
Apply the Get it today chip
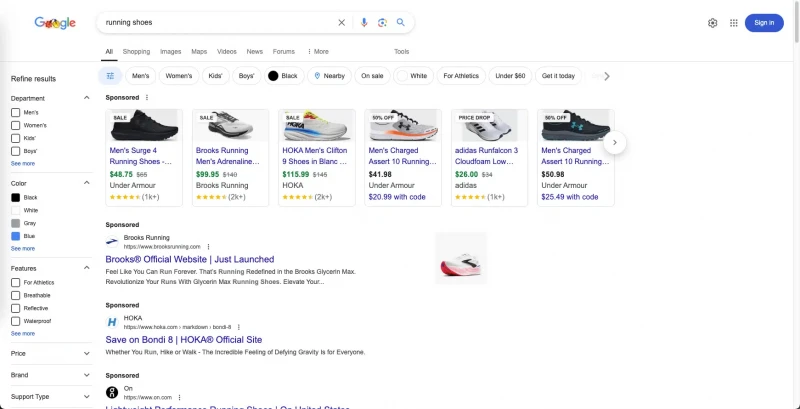(x=558, y=76)
